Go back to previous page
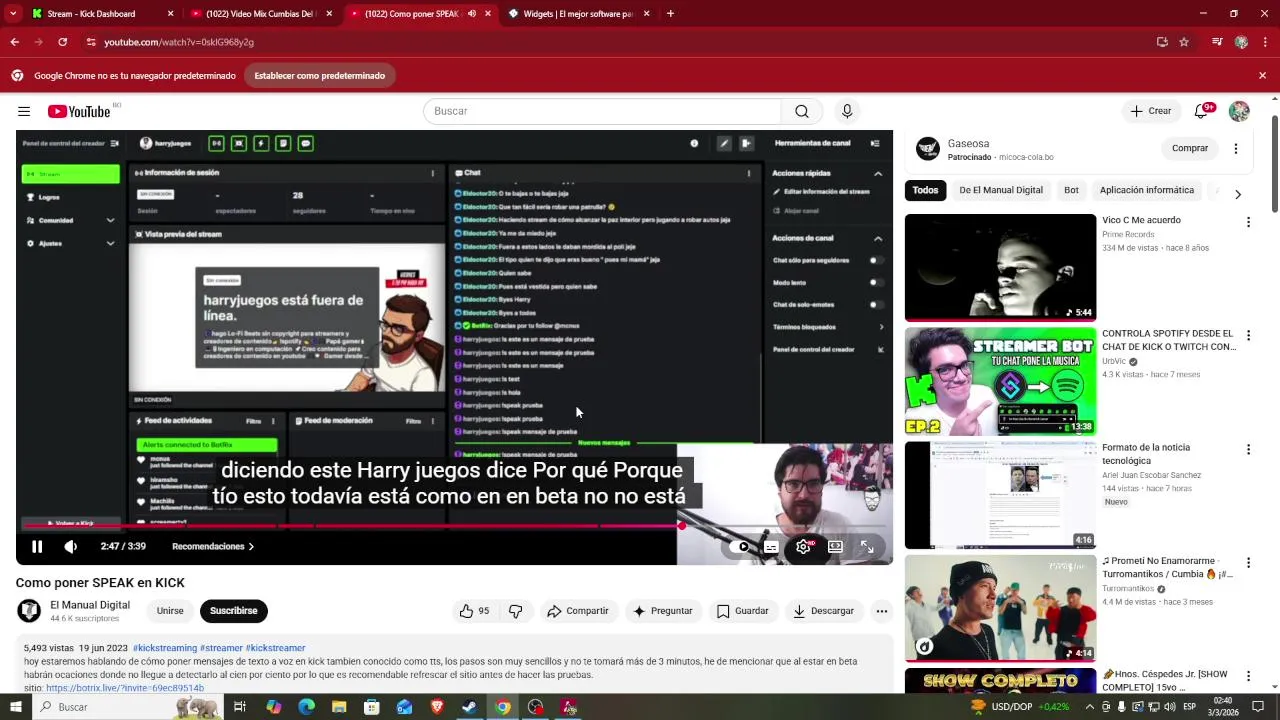The image size is (1280, 720). point(14,42)
